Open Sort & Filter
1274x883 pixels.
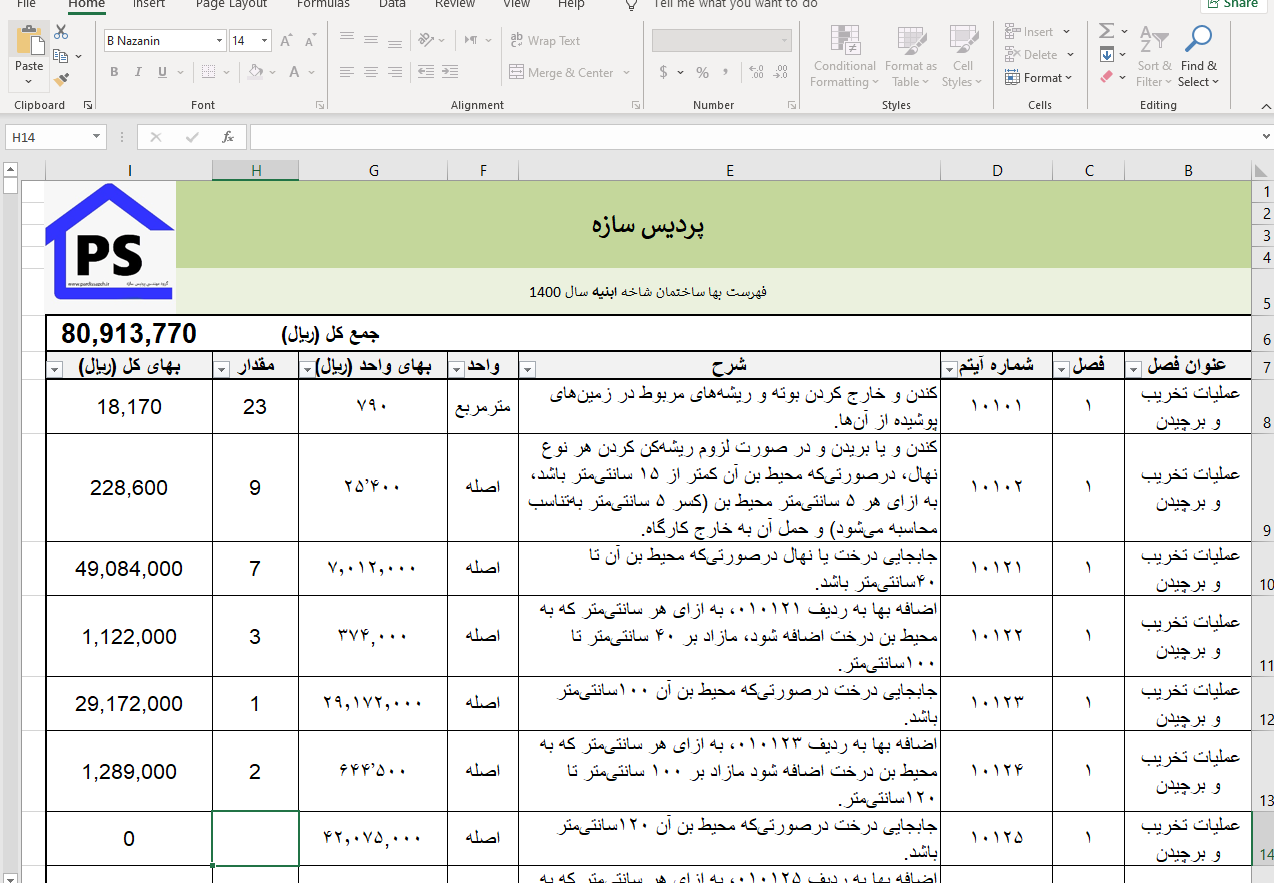(x=1153, y=56)
